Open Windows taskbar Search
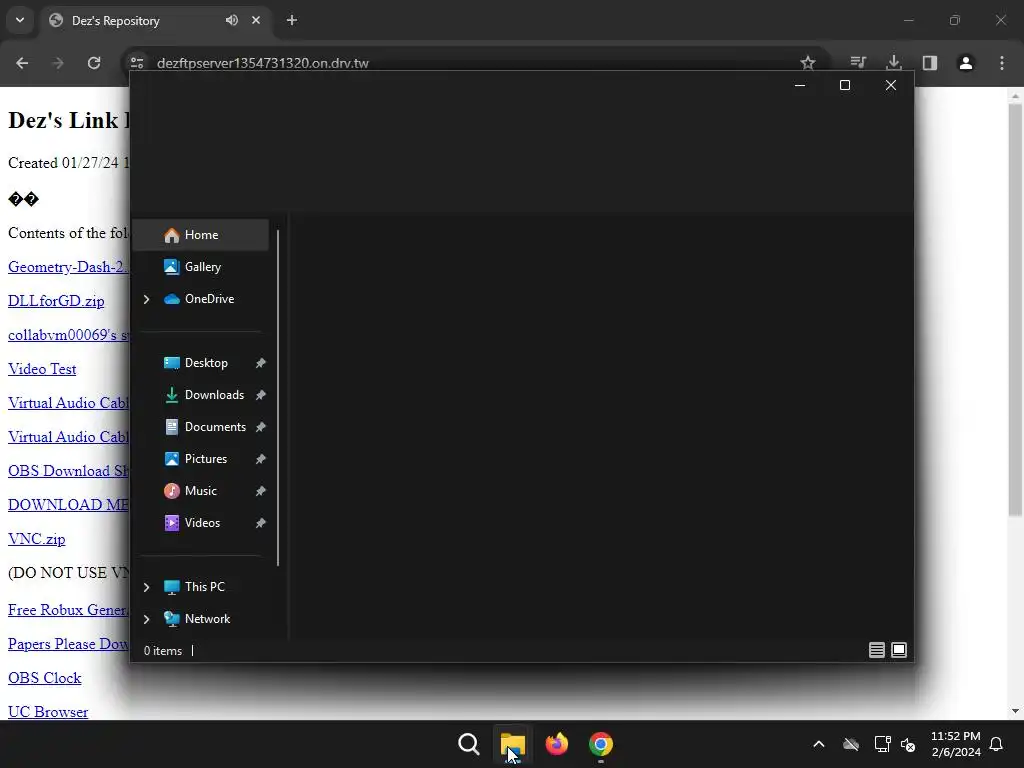The height and width of the screenshot is (768, 1024). click(x=469, y=744)
